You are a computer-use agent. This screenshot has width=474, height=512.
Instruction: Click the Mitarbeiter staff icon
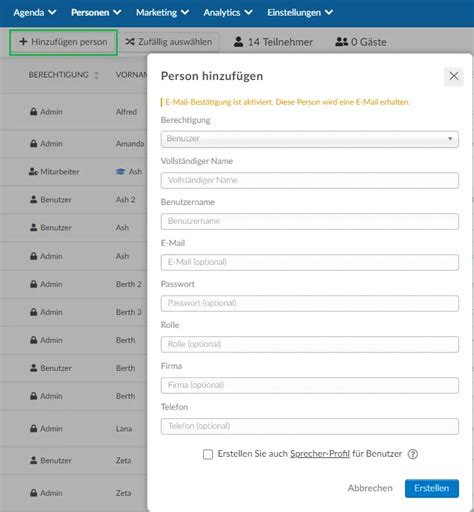[34, 172]
